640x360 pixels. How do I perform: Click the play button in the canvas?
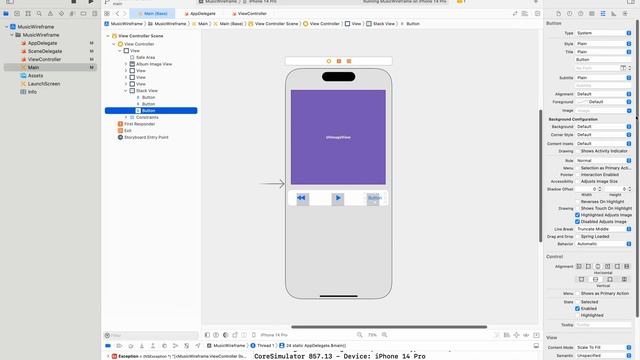click(x=338, y=198)
